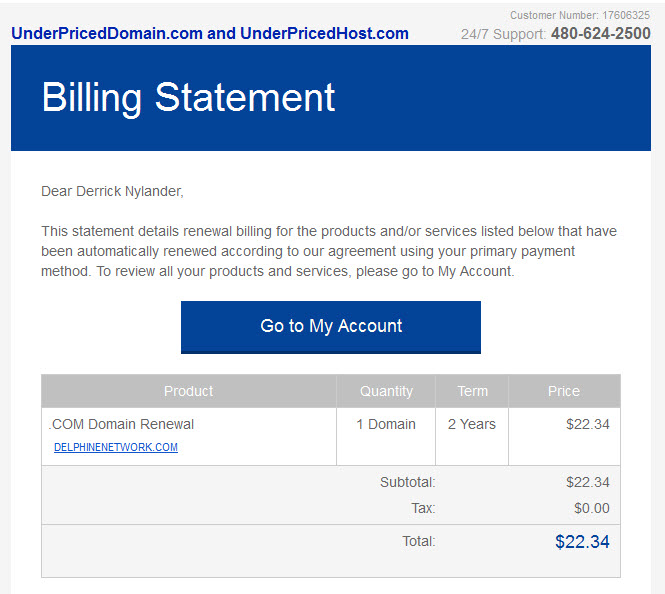Select the Term column header
The image size is (665, 594).
pos(472,391)
